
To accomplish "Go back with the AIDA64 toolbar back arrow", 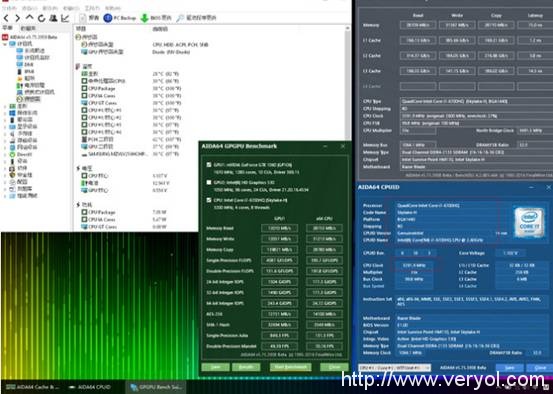I will point(6,18).
